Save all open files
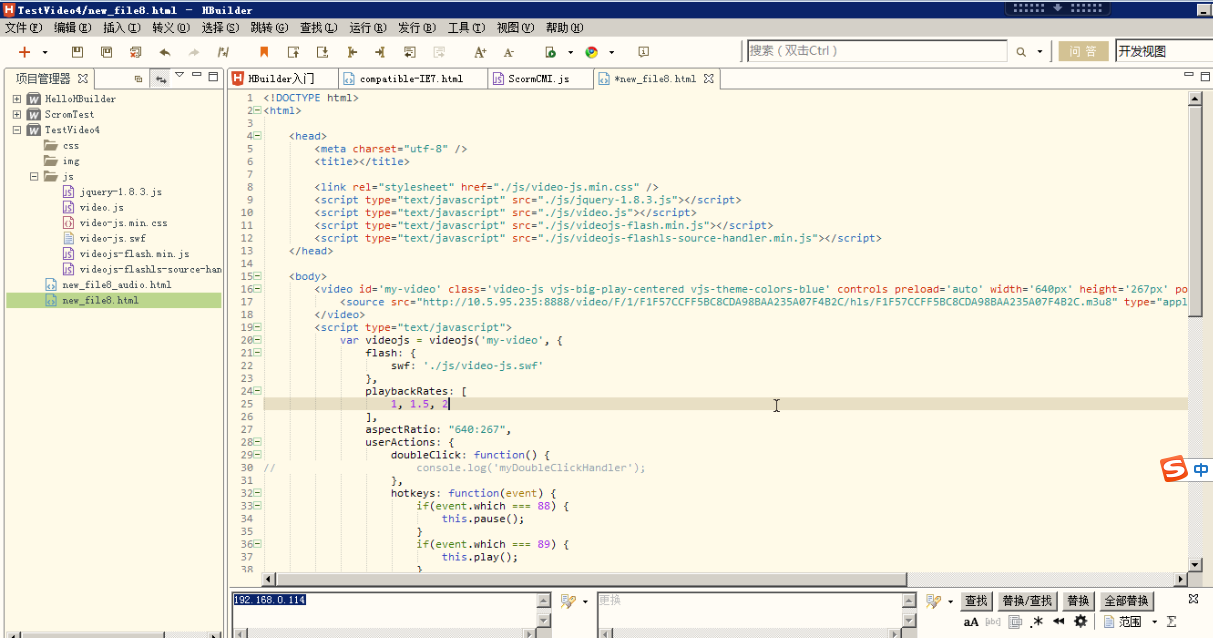This screenshot has width=1213, height=638. pyautogui.click(x=107, y=52)
